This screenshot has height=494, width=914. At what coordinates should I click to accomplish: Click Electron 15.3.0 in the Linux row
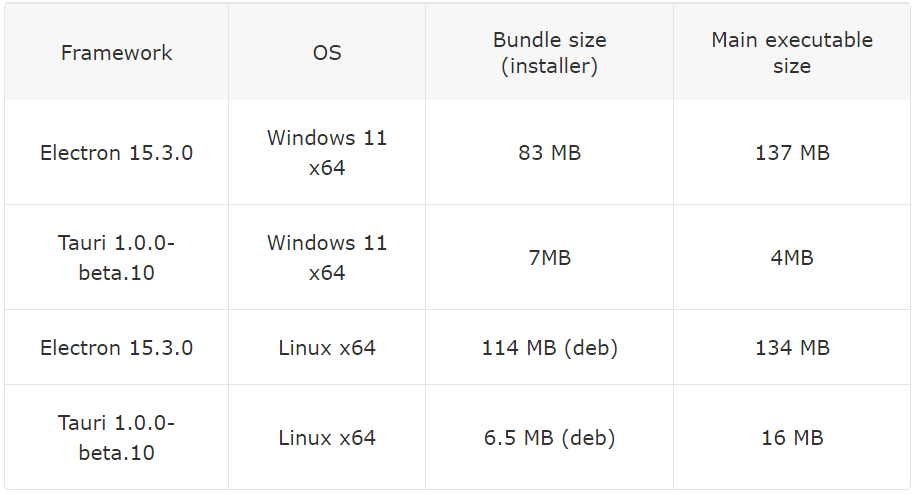coord(116,348)
